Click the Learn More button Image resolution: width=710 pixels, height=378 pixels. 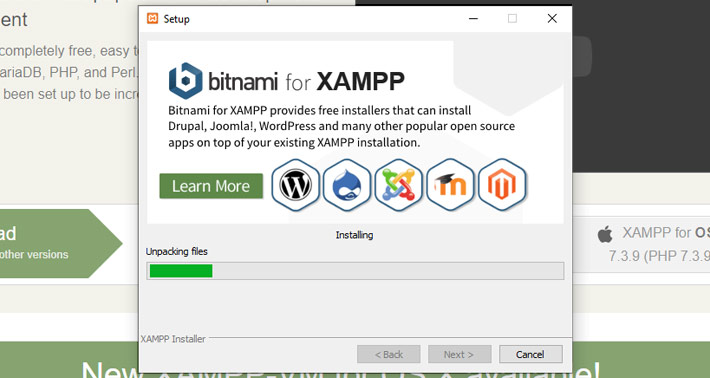coord(211,186)
